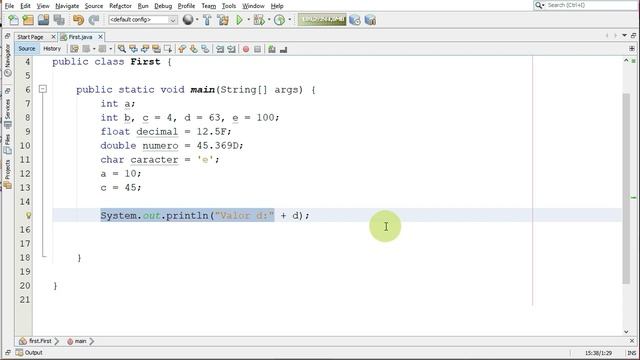Open the editor Forward history dropdown arrow
640x360 pixels.
(111, 49)
